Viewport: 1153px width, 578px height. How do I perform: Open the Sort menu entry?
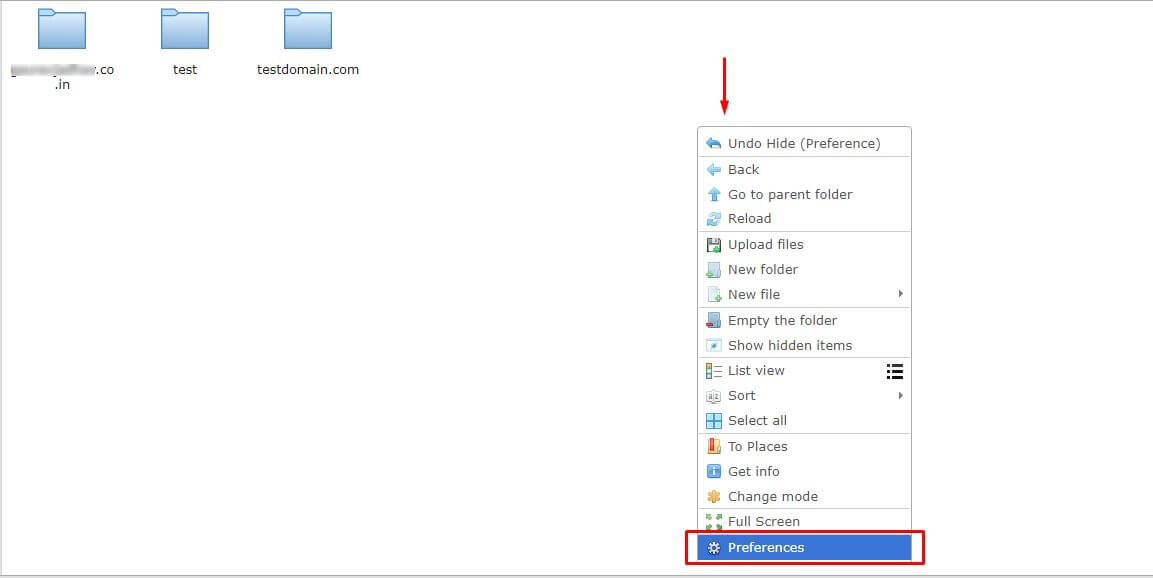click(804, 396)
